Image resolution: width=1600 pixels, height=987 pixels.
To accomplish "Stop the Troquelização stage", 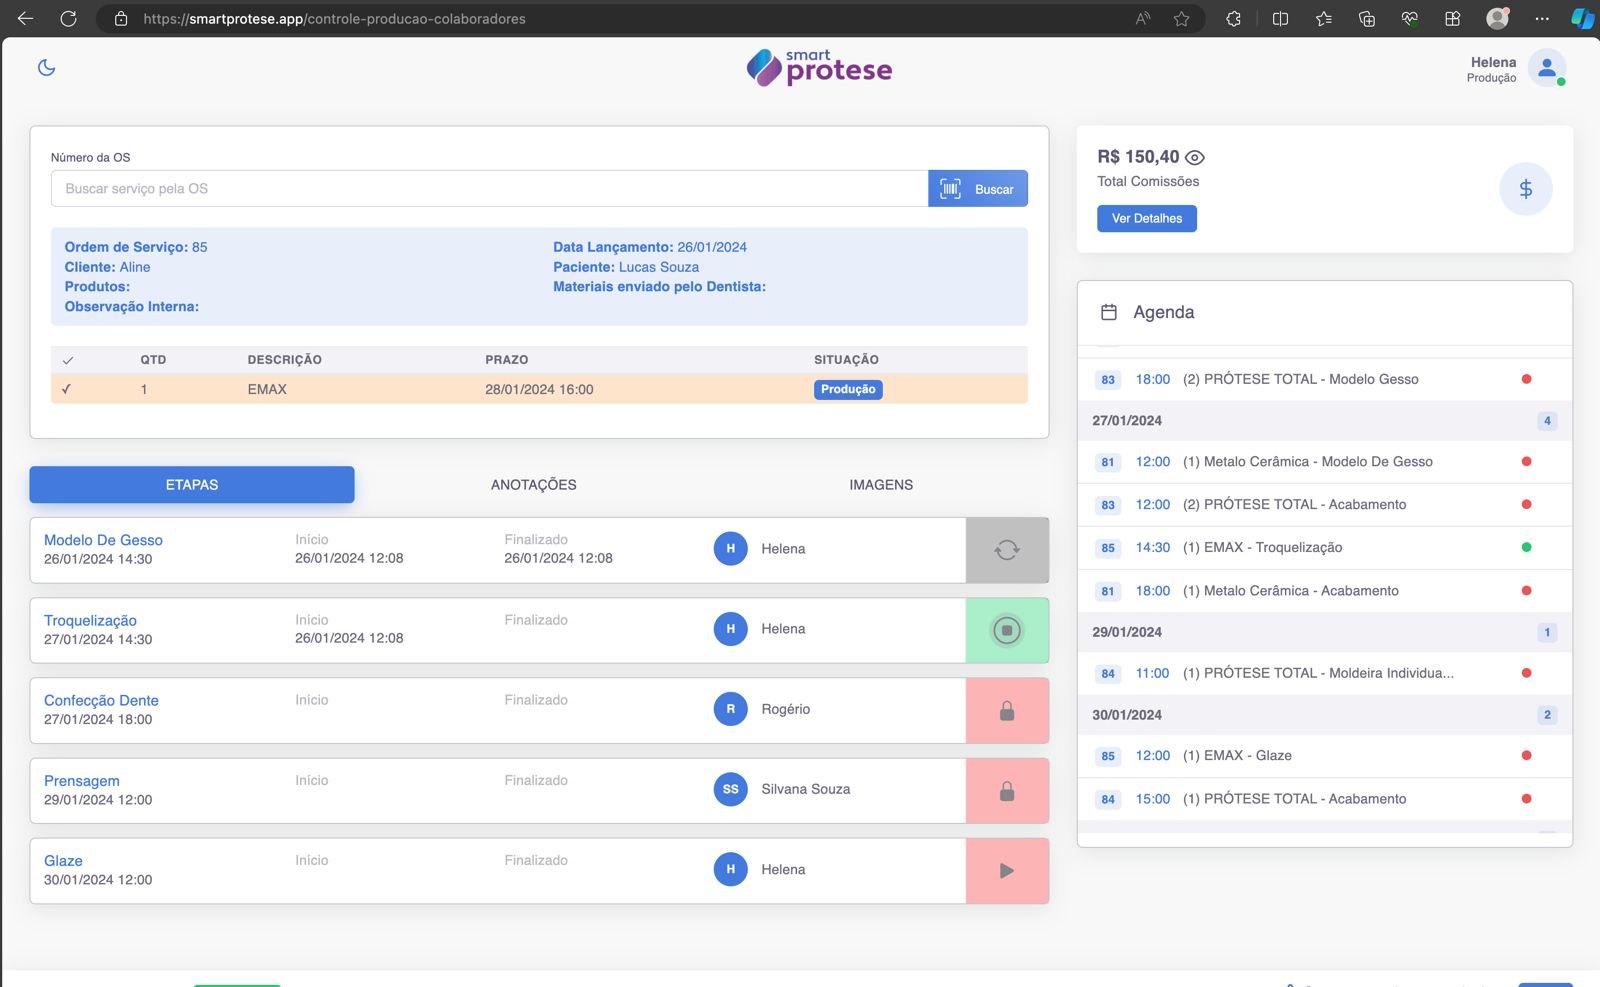I will (1007, 630).
